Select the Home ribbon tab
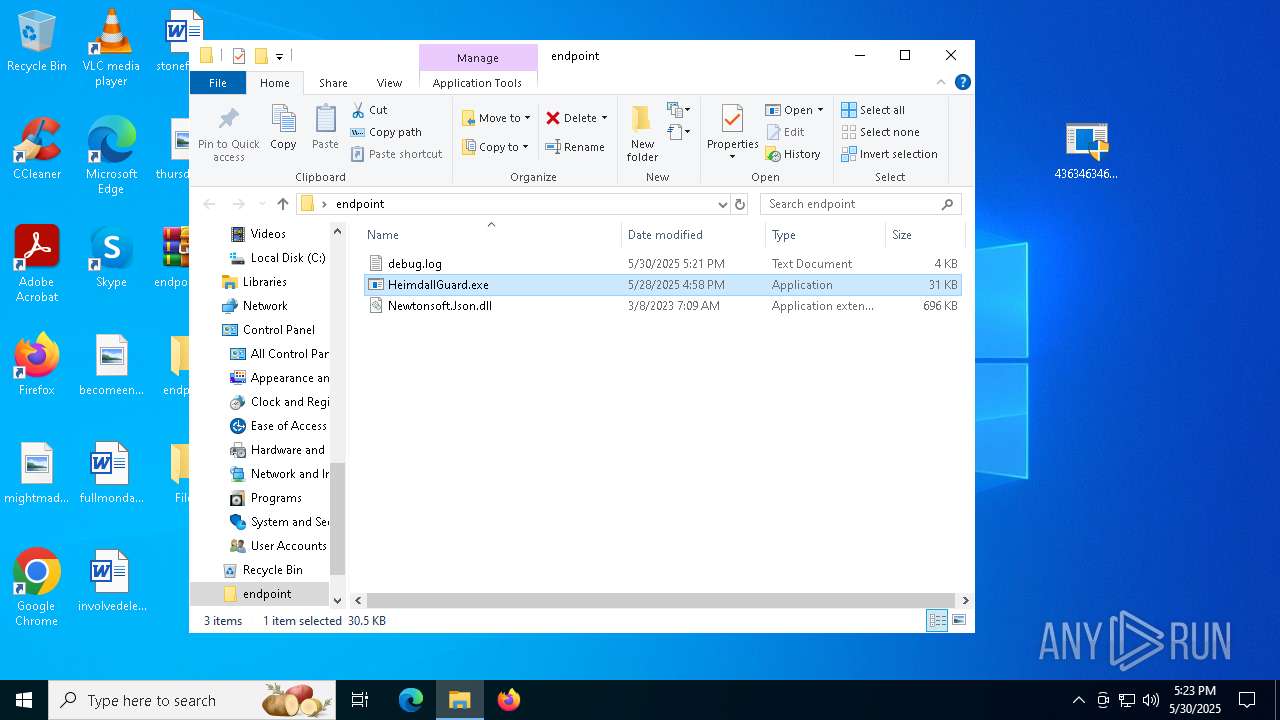The height and width of the screenshot is (720, 1280). [274, 83]
